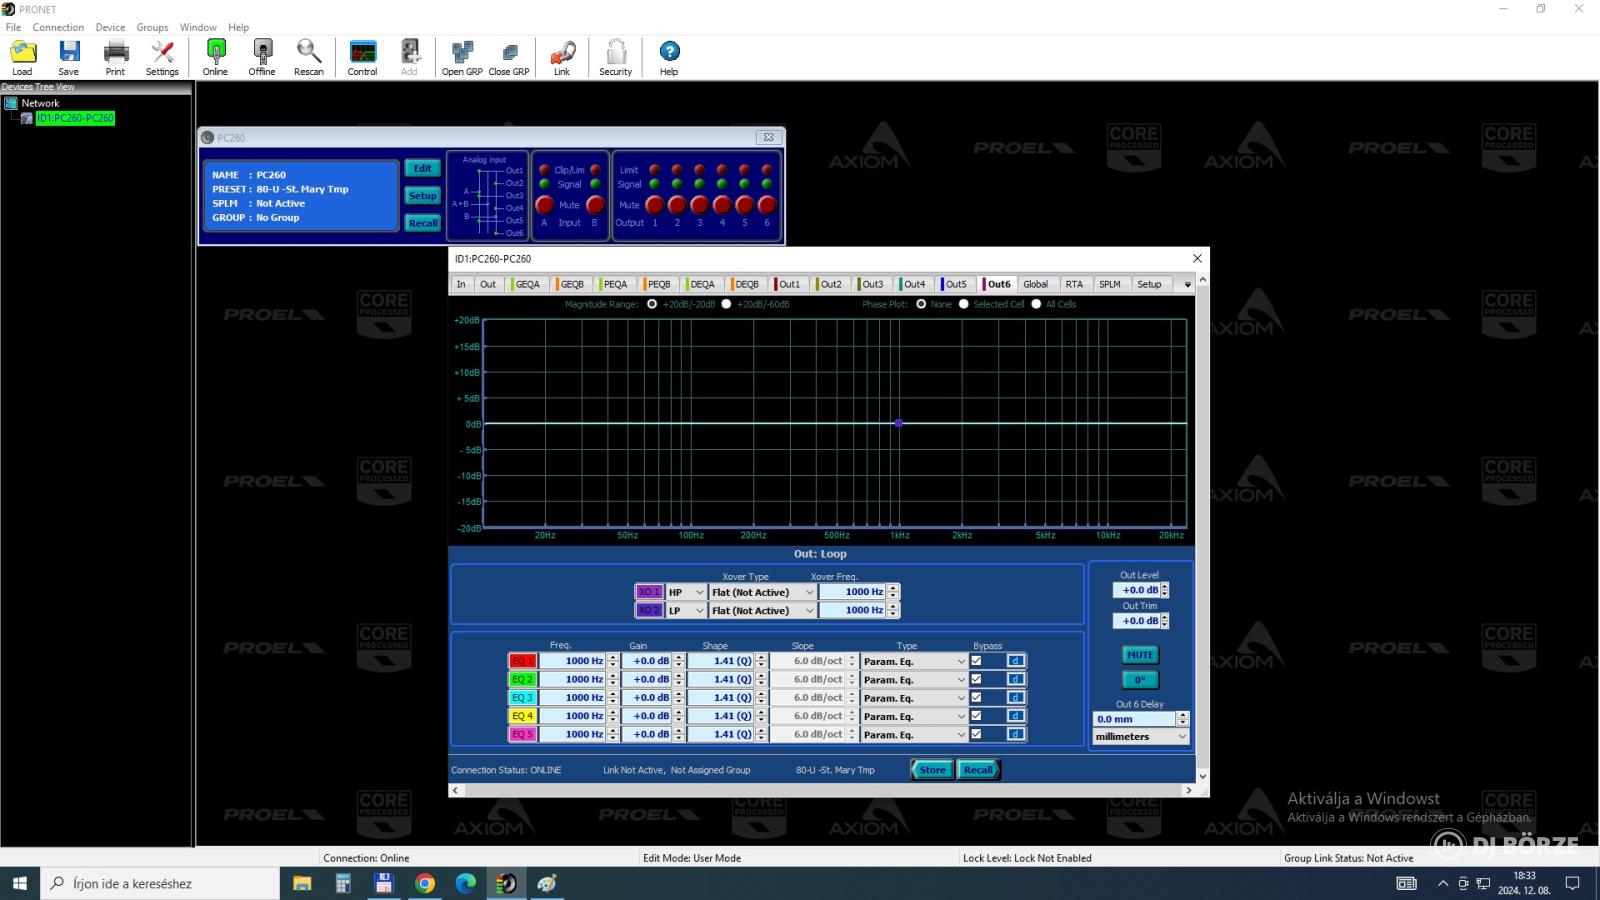Click the Save floppy disk icon
This screenshot has height=900, width=1600.
coord(69,52)
